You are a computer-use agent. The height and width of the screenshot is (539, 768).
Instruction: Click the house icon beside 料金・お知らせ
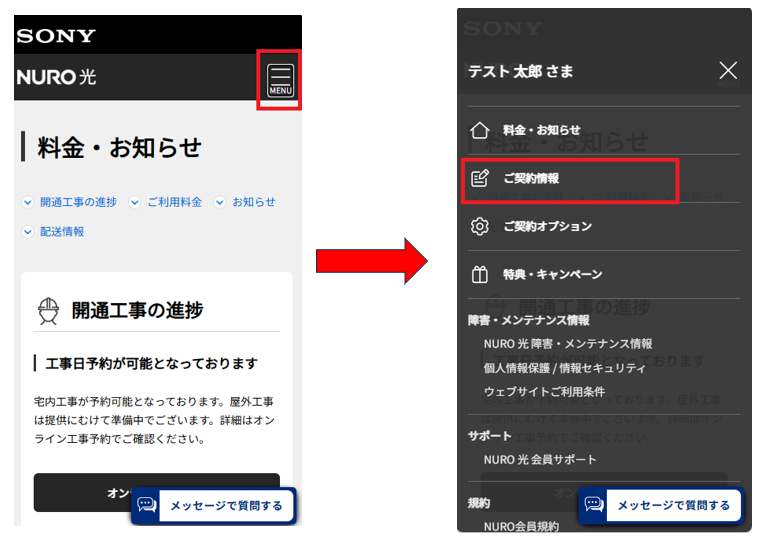click(x=480, y=130)
